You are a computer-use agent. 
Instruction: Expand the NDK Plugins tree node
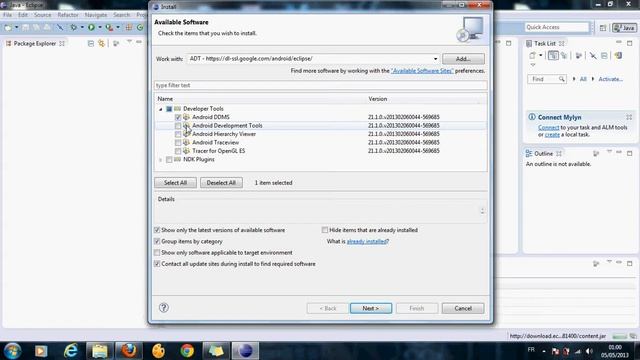160,160
